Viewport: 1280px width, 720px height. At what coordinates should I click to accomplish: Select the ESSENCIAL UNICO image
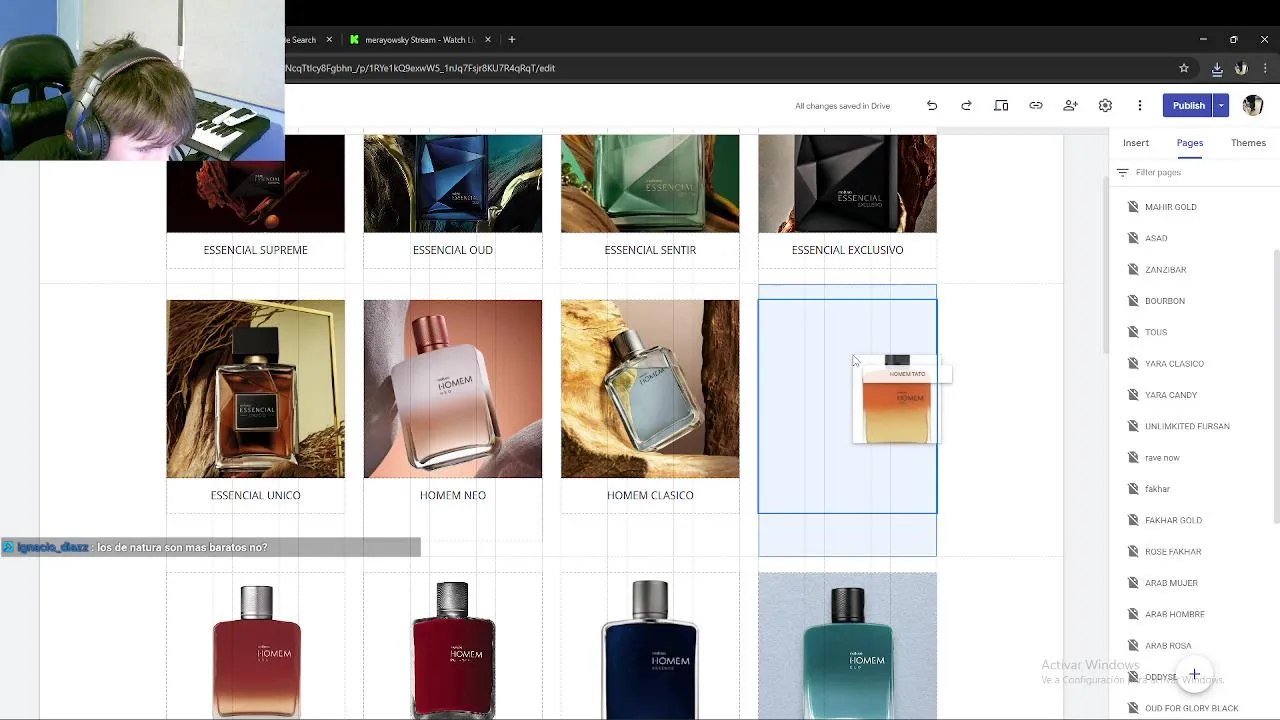point(255,389)
